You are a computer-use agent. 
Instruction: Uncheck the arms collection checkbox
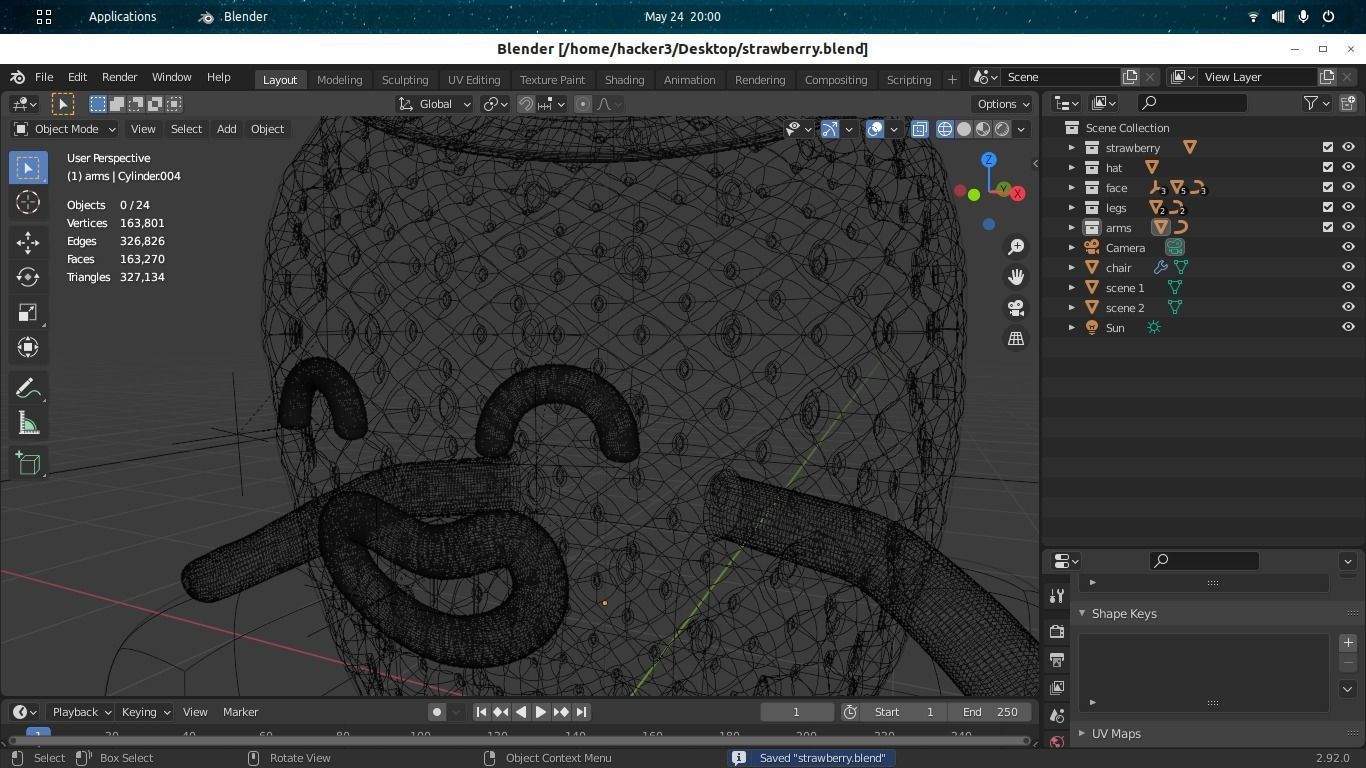tap(1328, 227)
